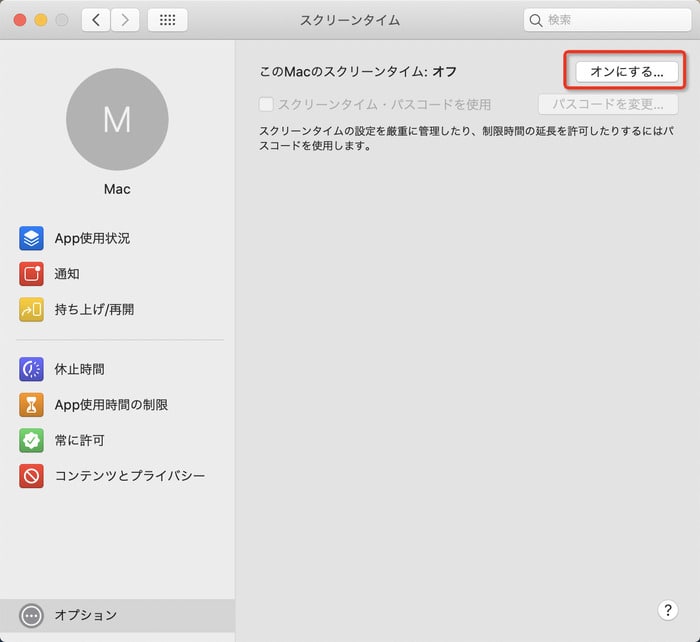Show all preferences with grid button
Screen dimensions: 700x642
pos(167,20)
